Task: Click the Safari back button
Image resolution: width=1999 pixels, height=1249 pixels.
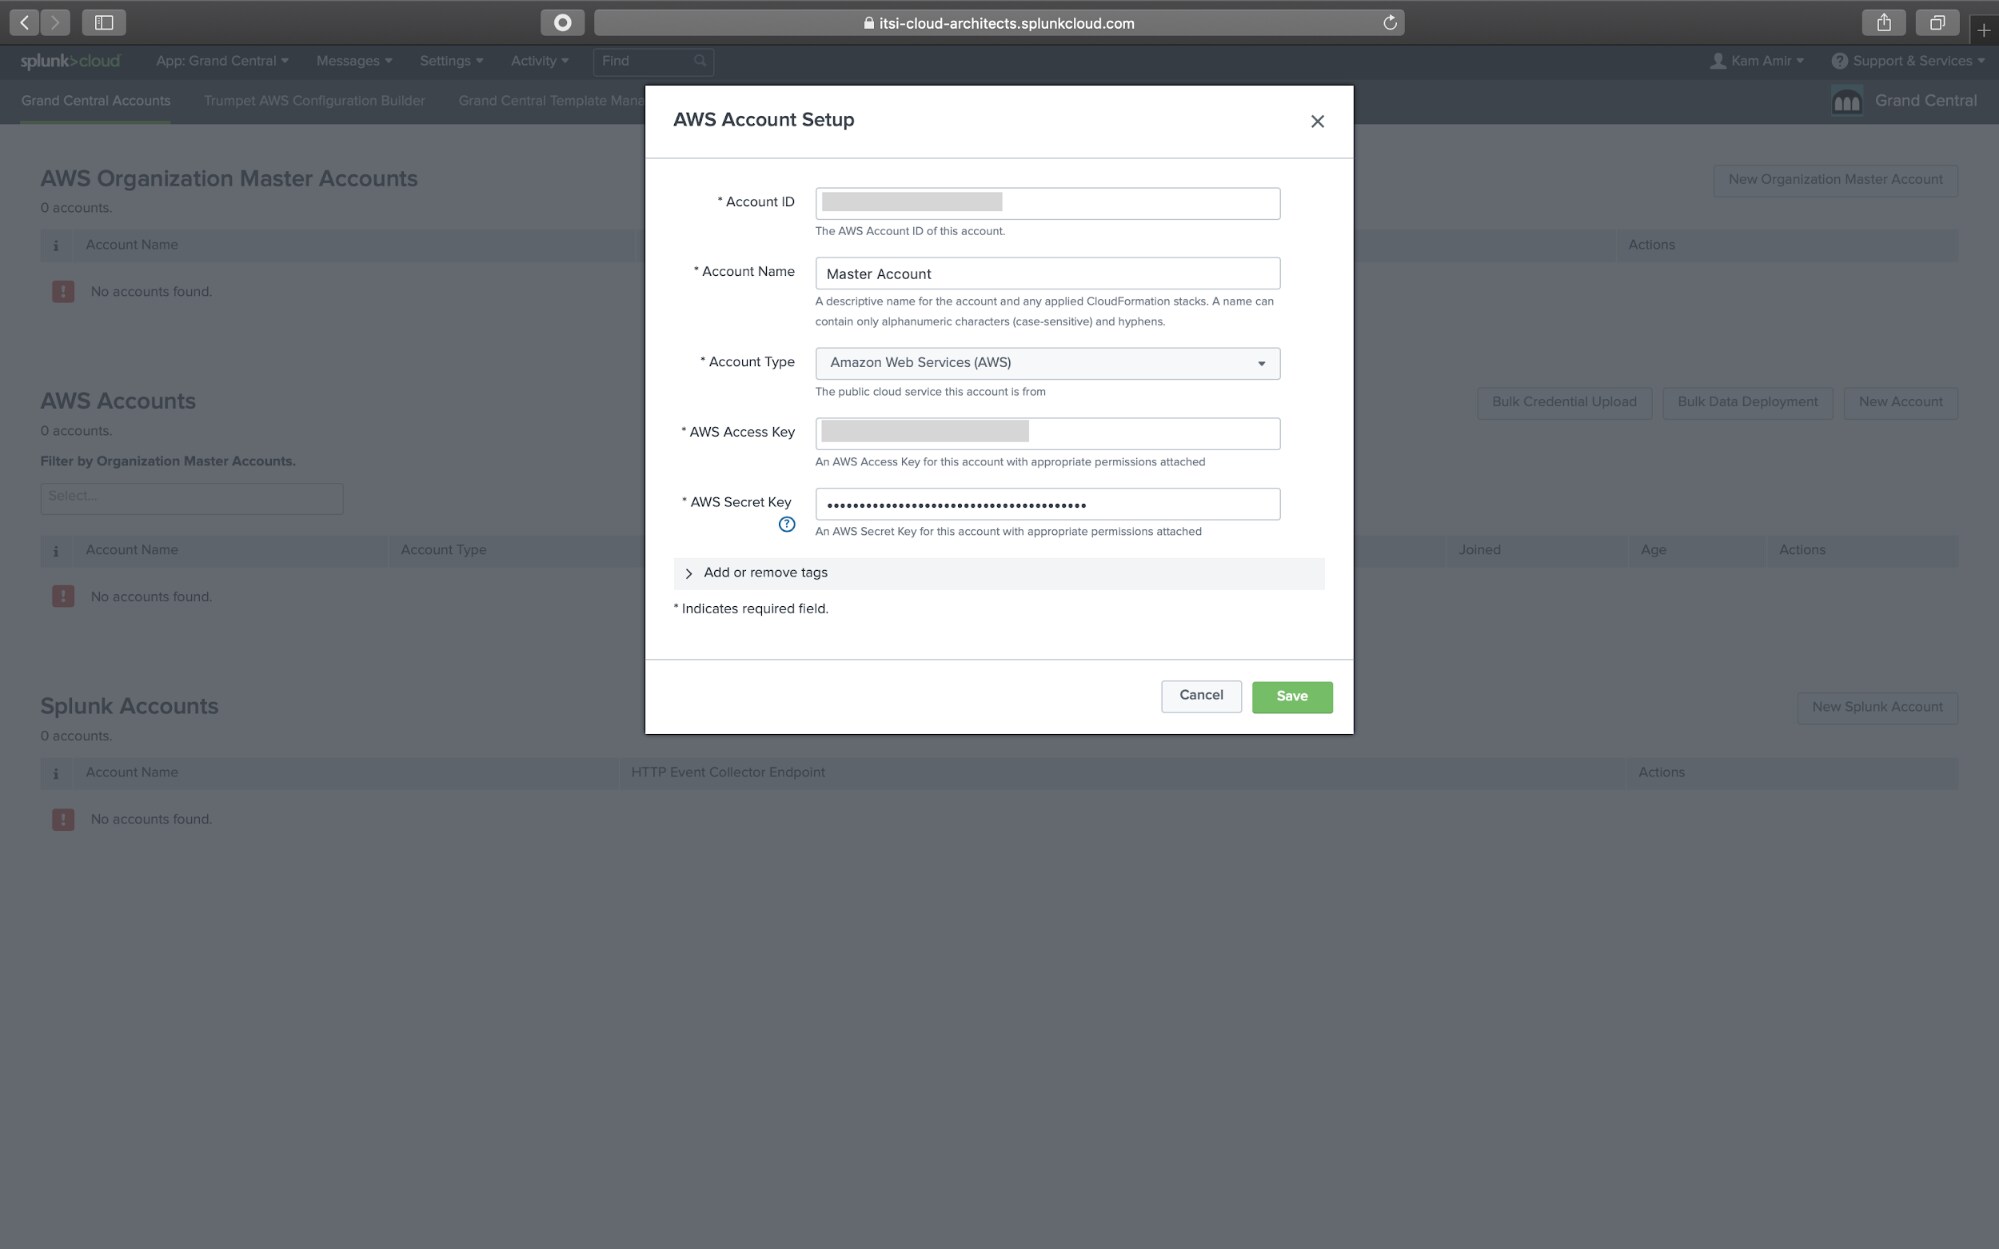Action: [x=24, y=22]
